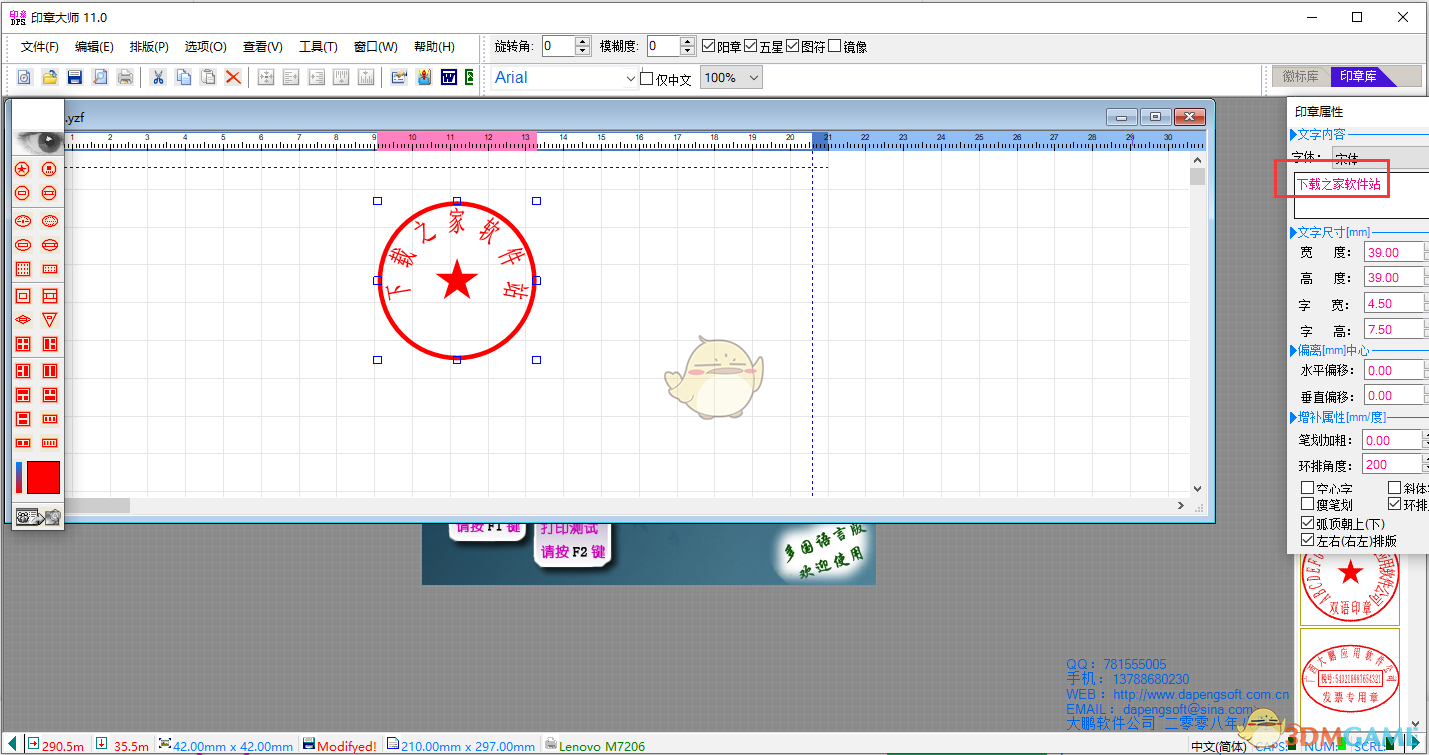This screenshot has width=1429, height=755.
Task: Click the large red color swatch
Action: click(43, 477)
